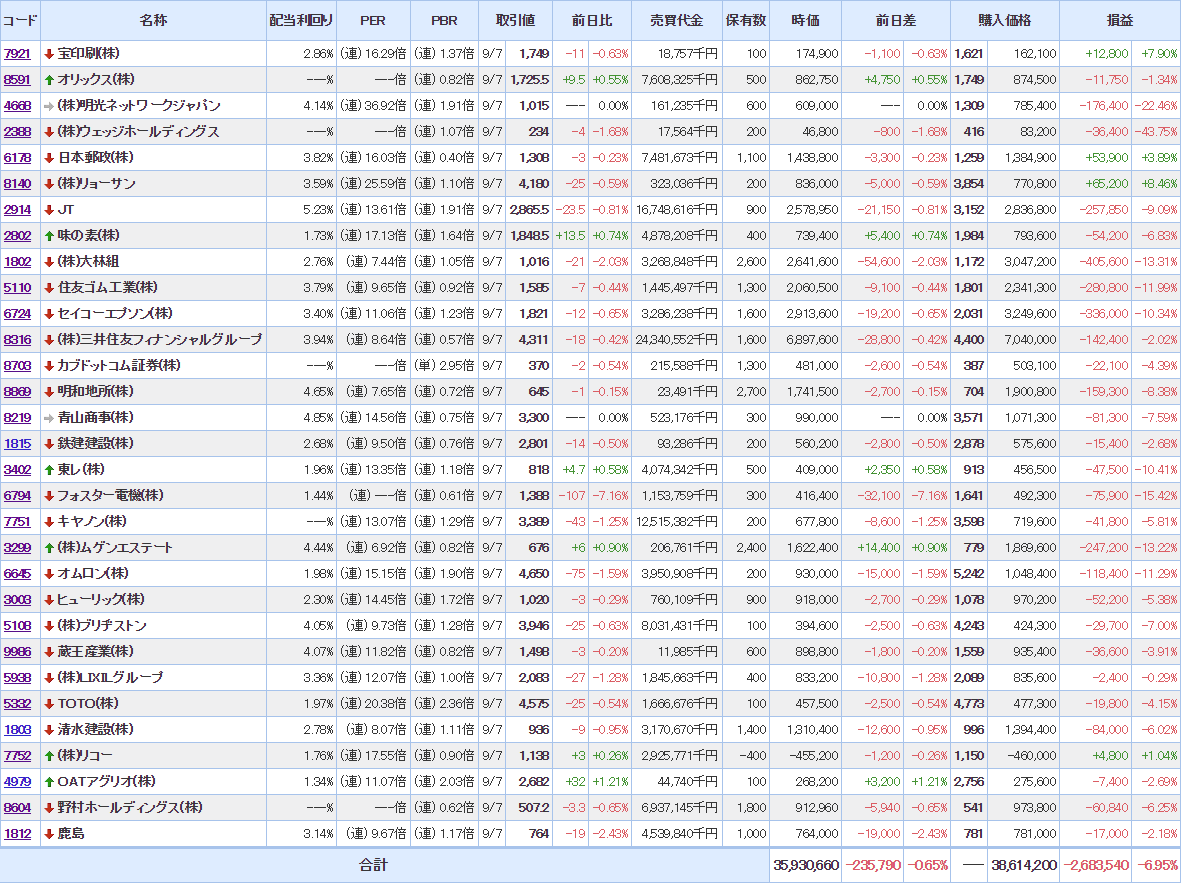Click the red down arrow beside 宝印刷(株)

tap(49, 54)
